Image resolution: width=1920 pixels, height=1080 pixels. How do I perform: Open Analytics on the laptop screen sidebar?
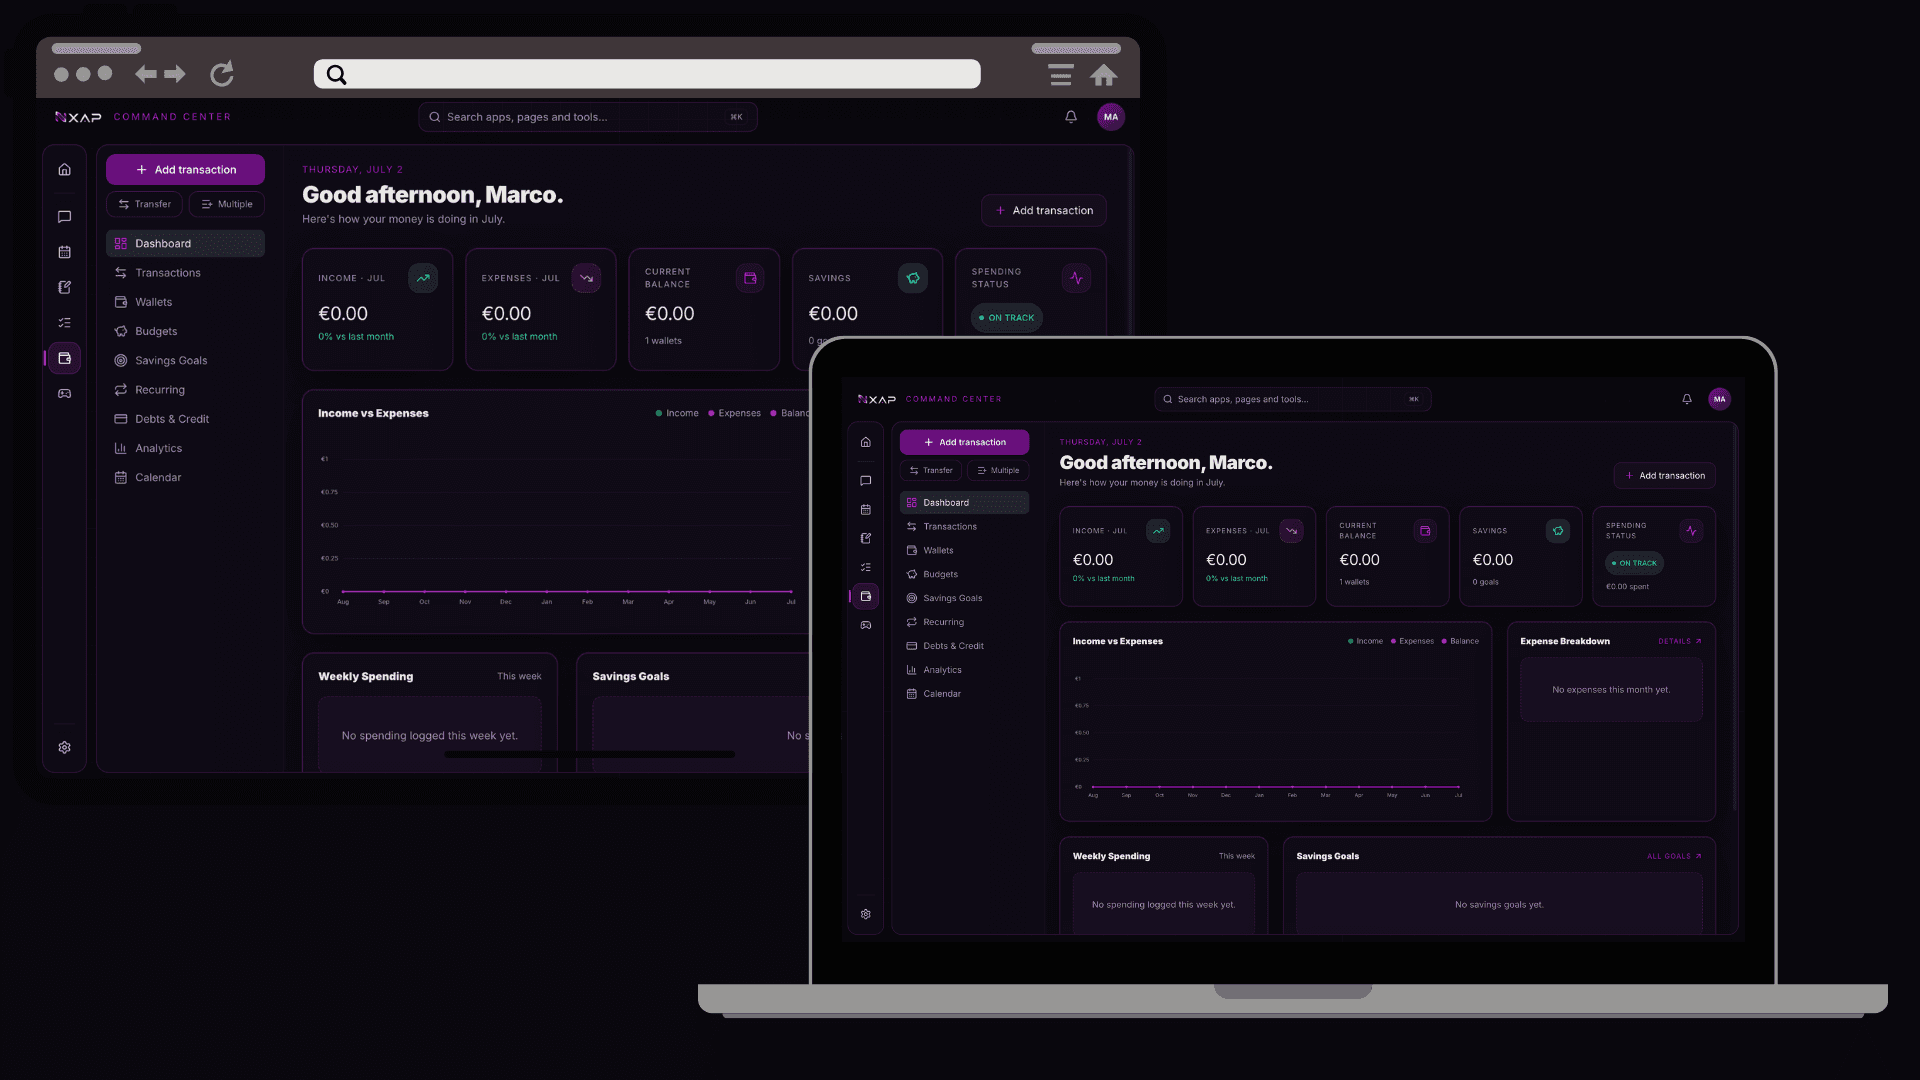click(965, 670)
